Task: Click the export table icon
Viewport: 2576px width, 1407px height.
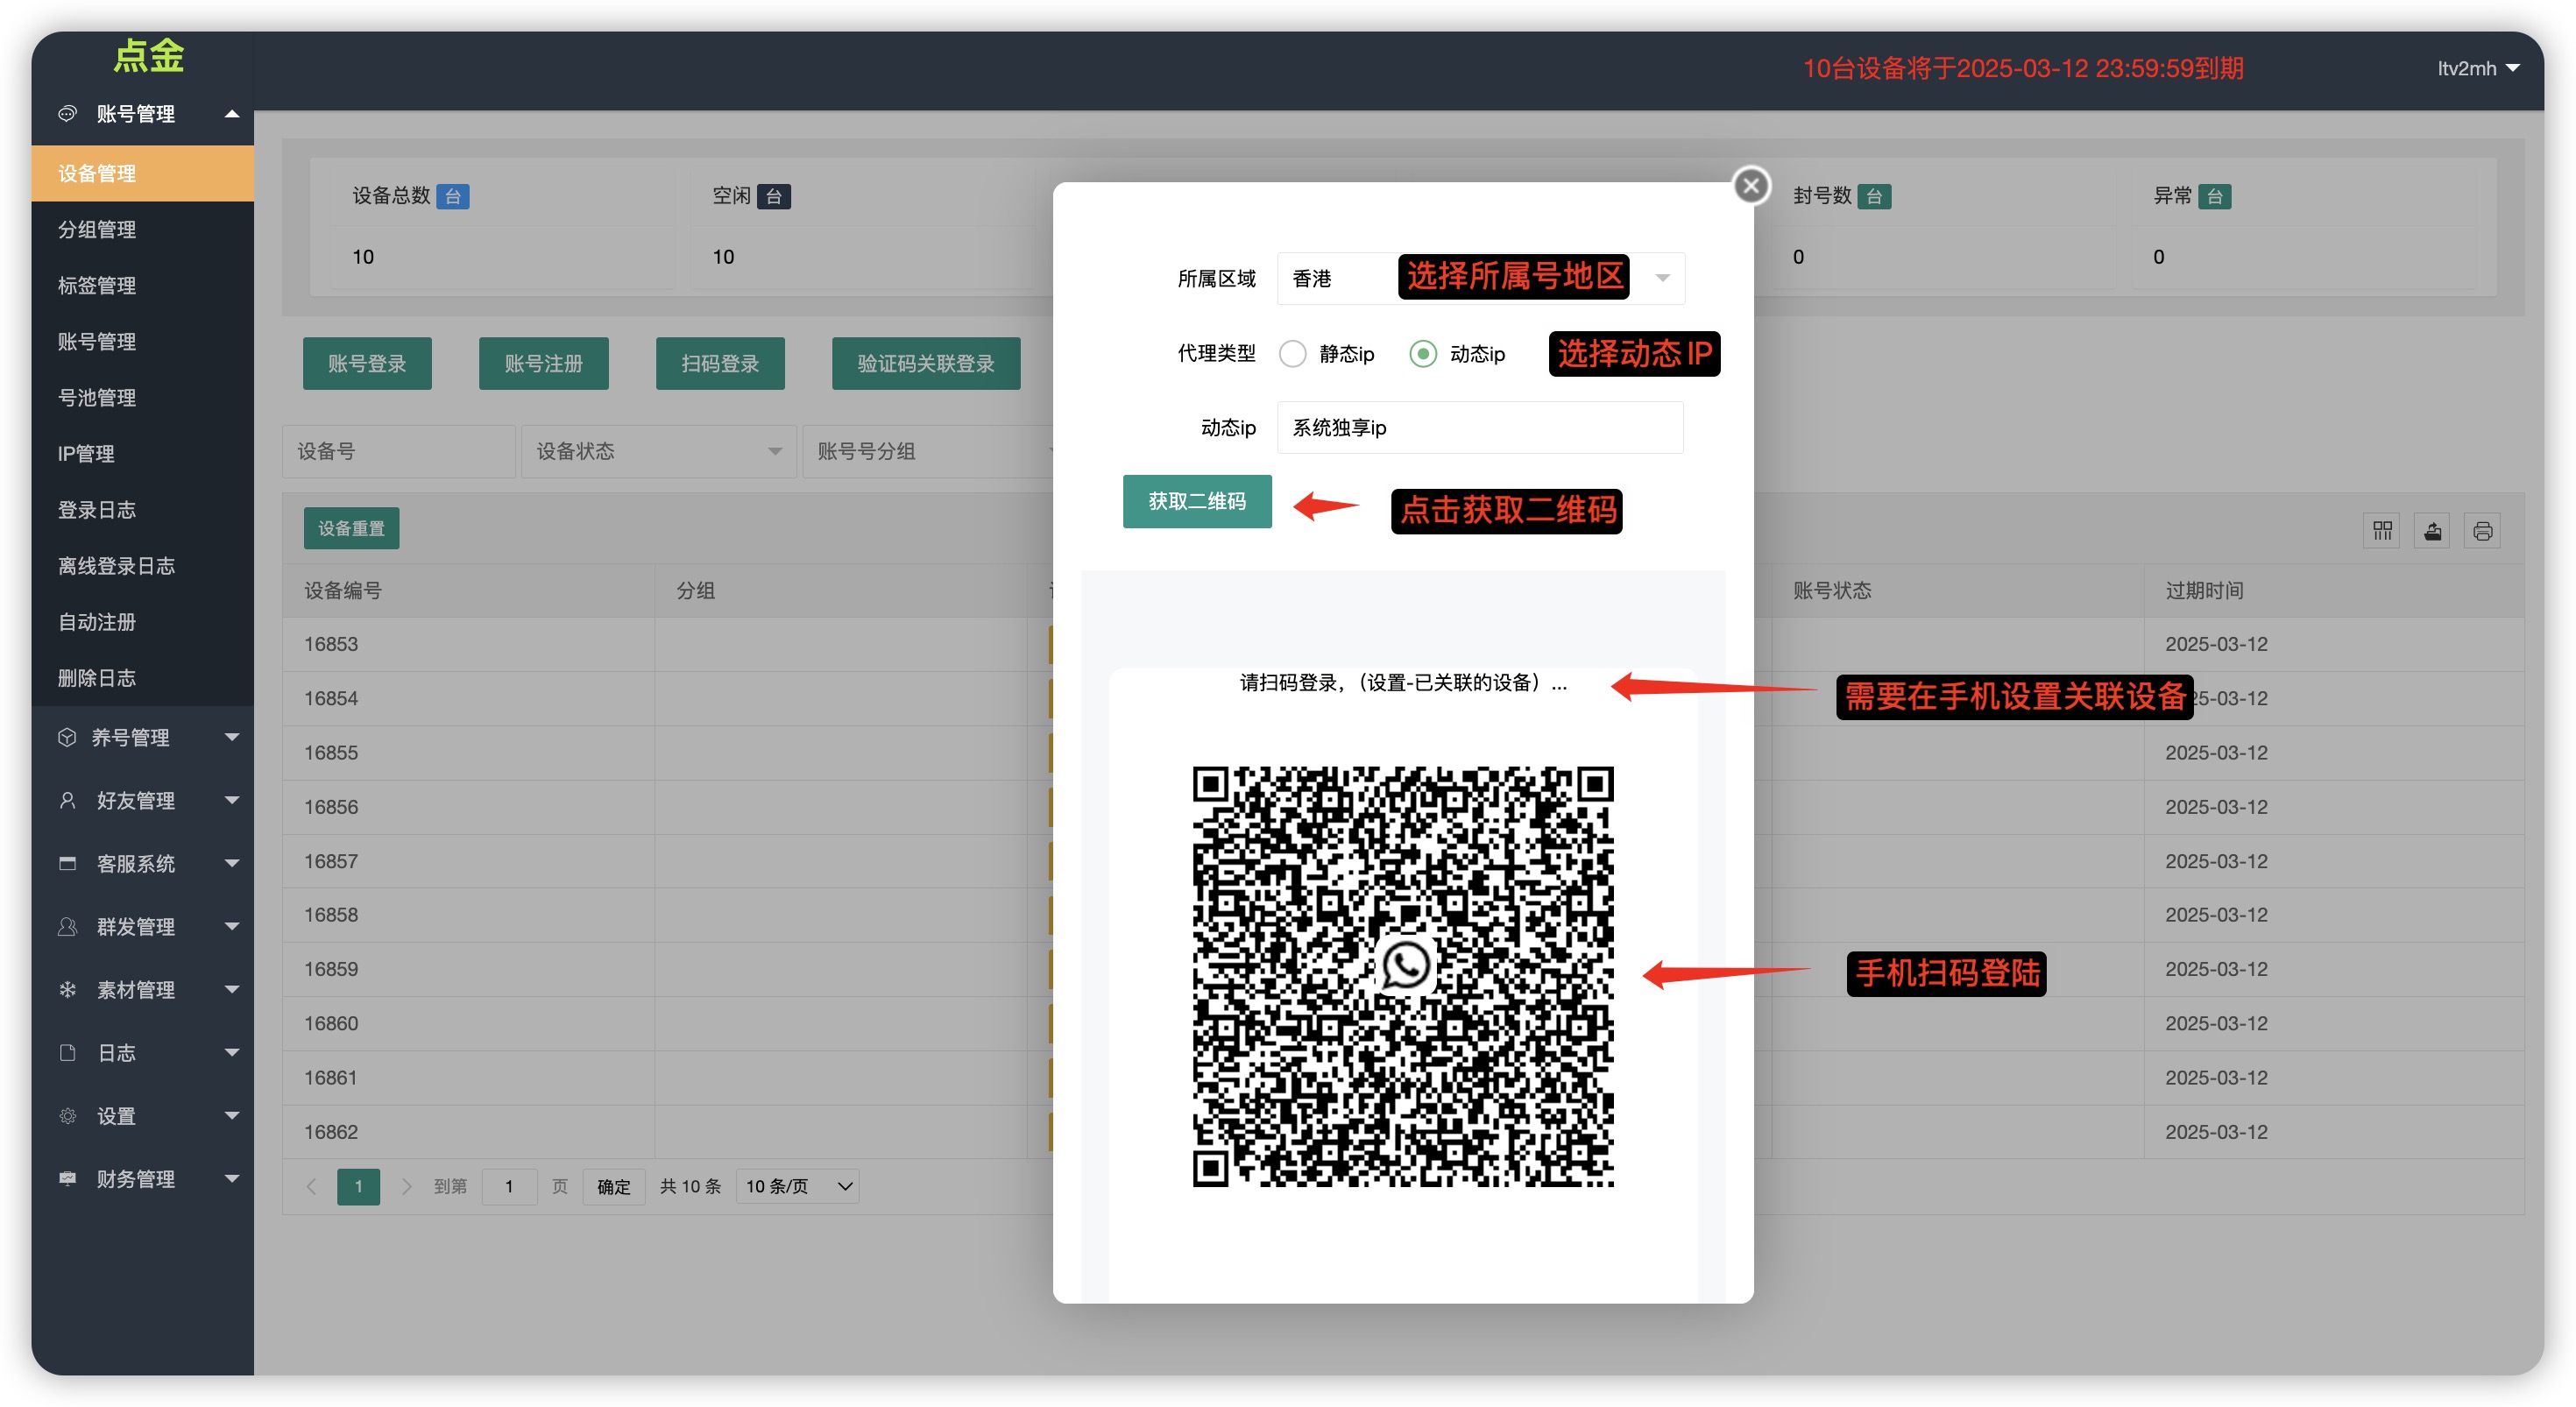Action: point(2432,530)
